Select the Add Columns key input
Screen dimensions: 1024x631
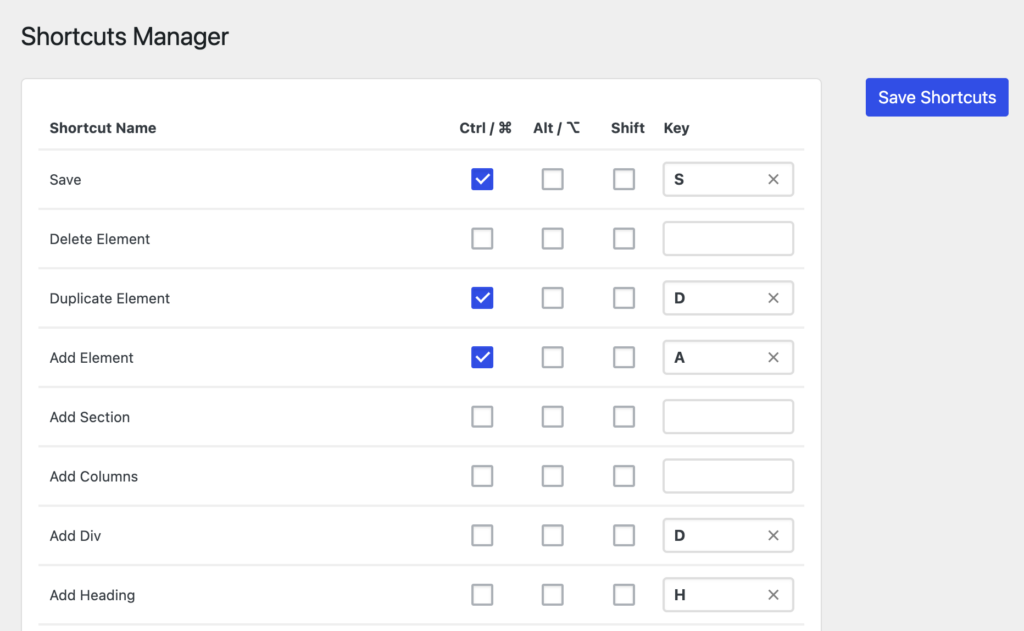coord(728,476)
